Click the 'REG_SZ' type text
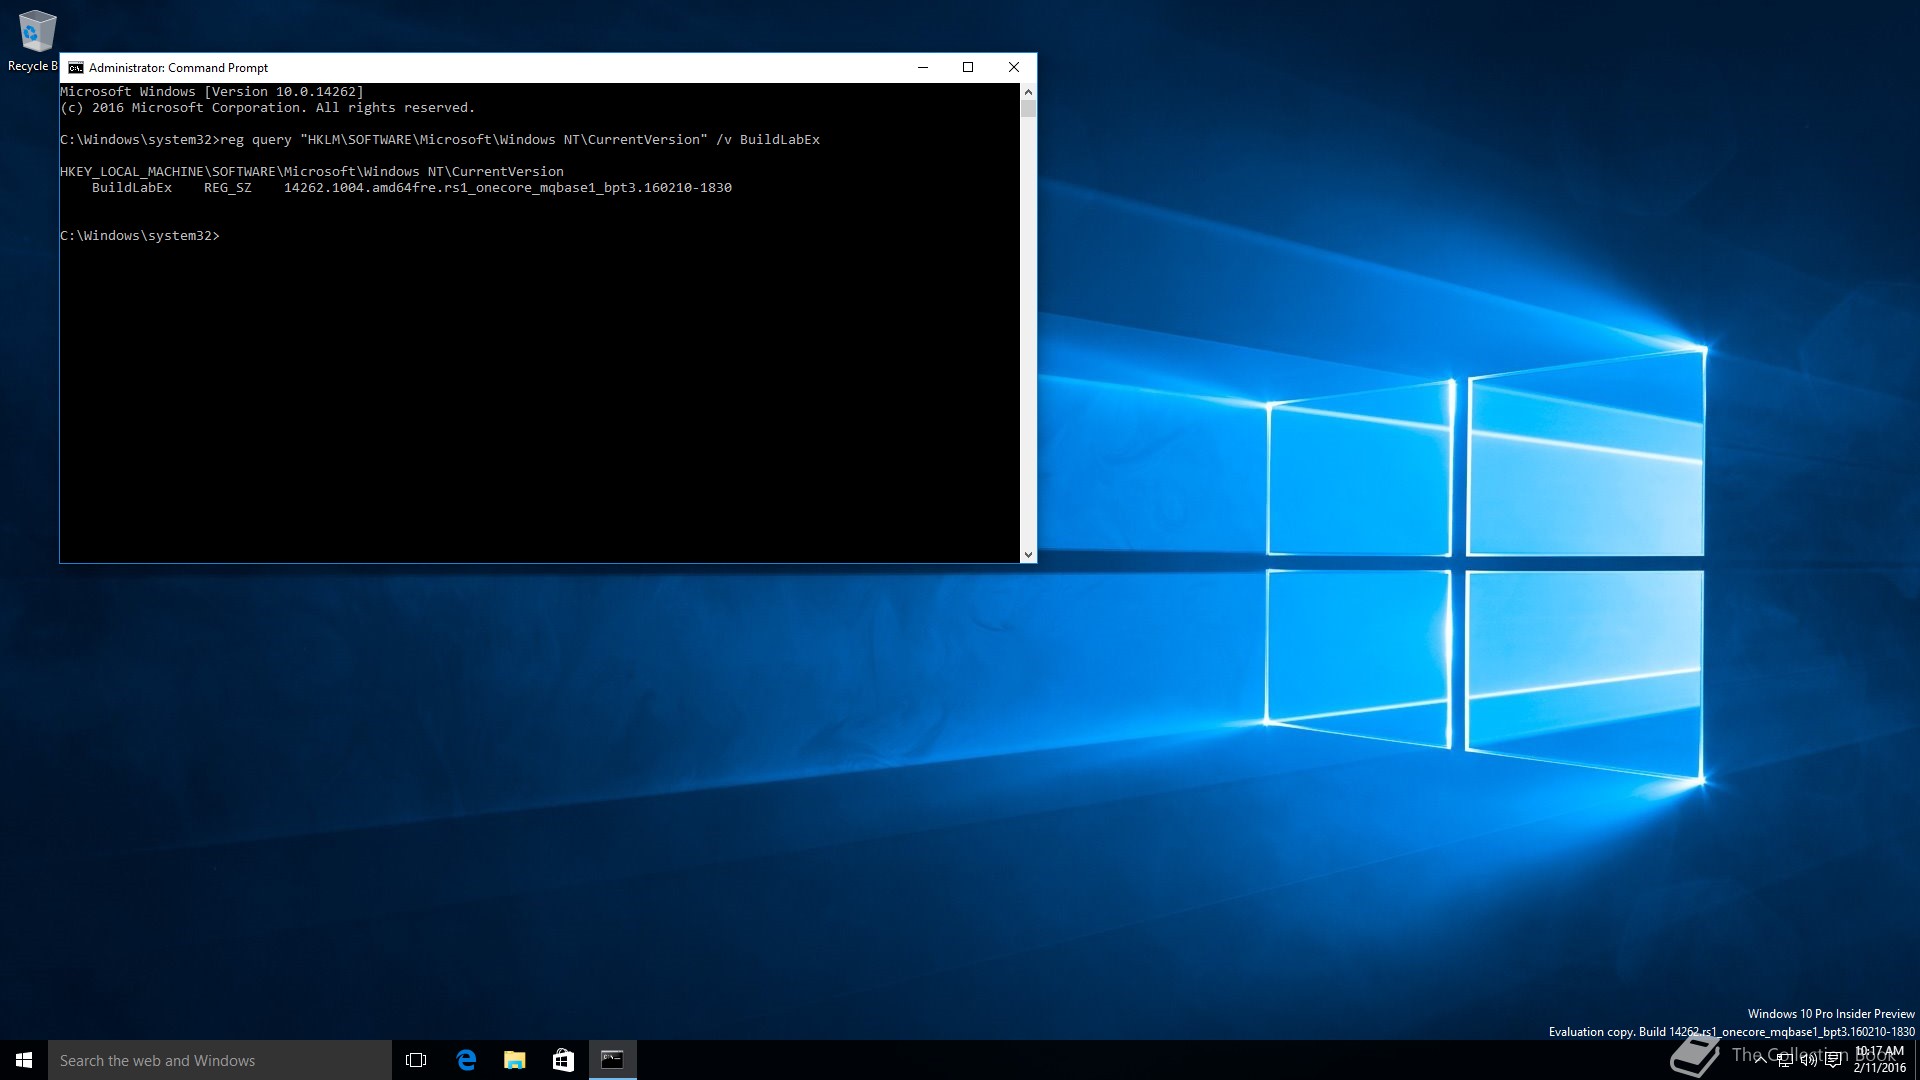 click(x=228, y=188)
